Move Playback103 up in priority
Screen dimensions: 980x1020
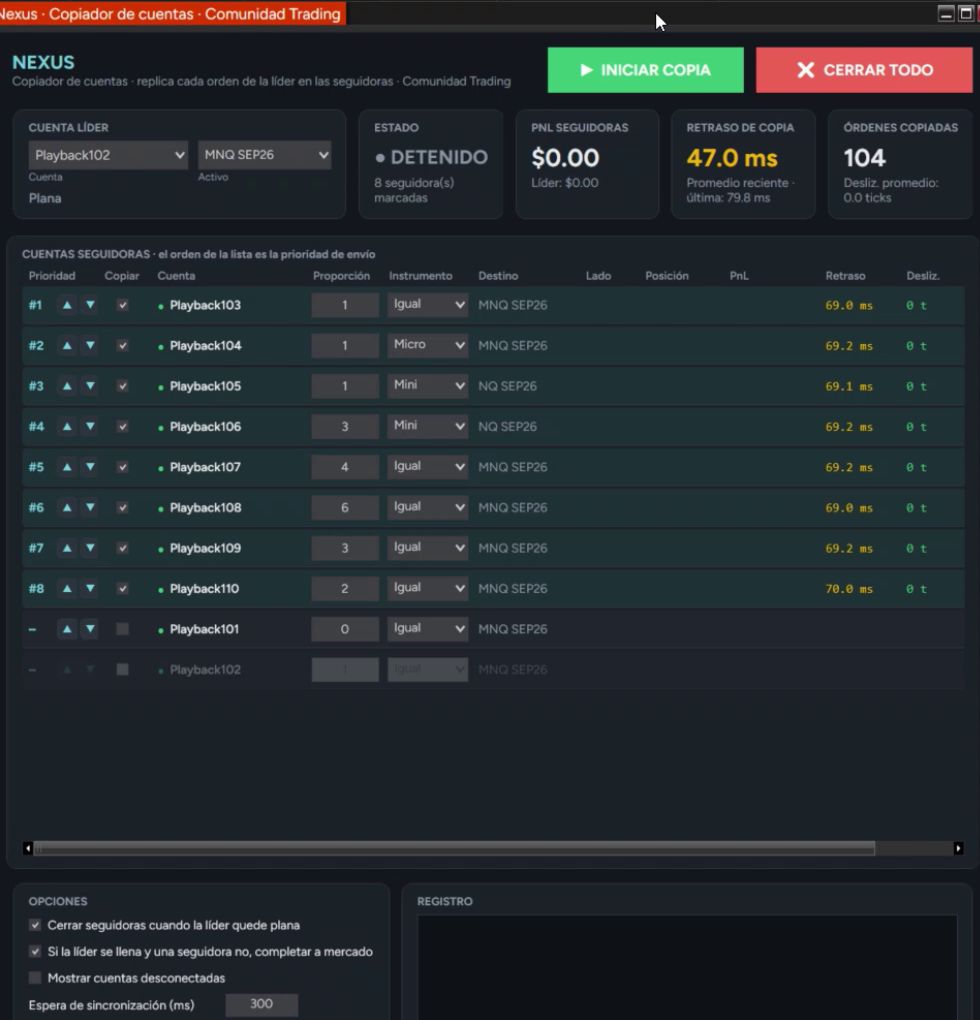tap(67, 305)
